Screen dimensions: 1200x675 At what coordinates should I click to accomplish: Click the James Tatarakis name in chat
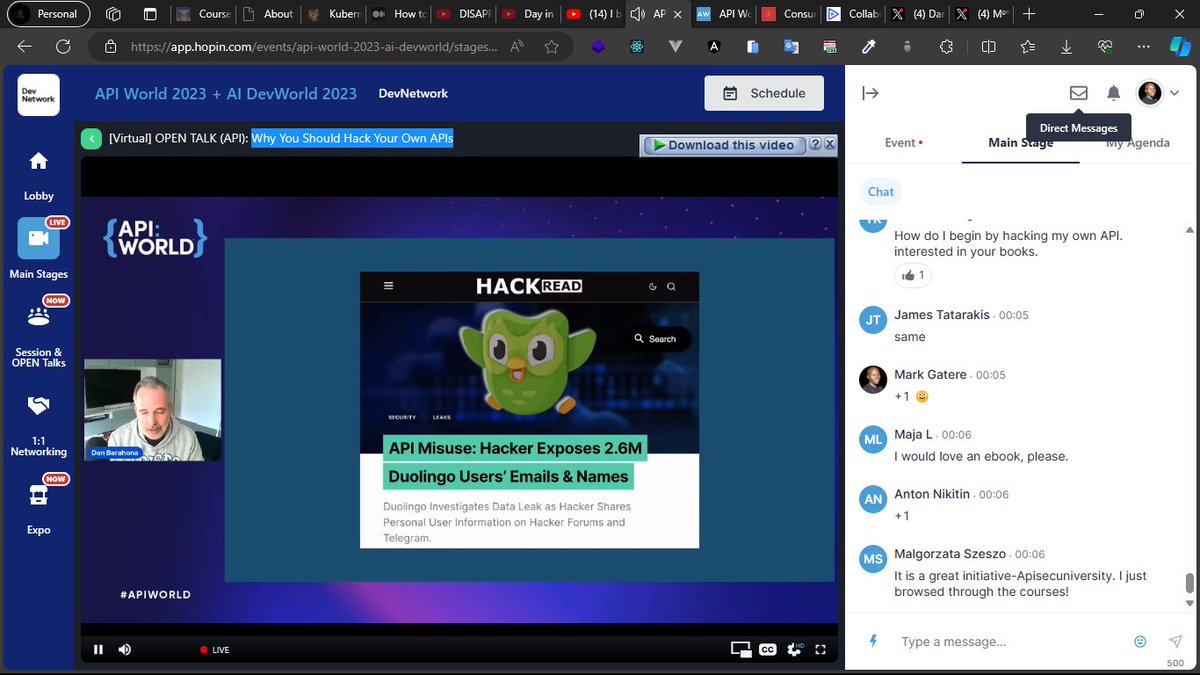(942, 315)
